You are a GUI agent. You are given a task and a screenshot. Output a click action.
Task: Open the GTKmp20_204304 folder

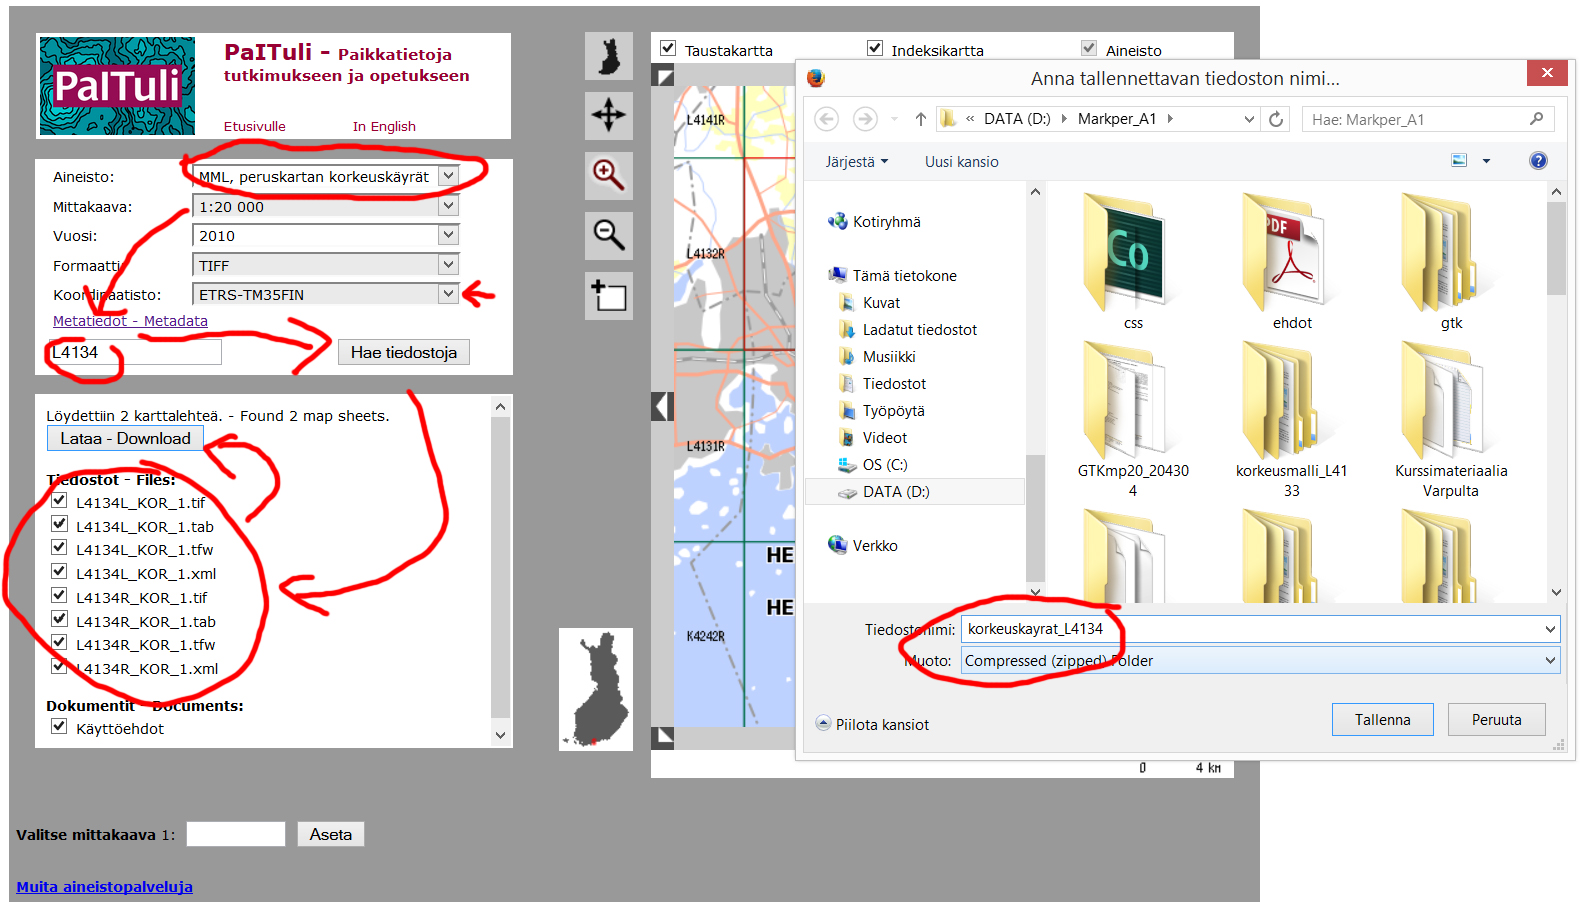click(x=1133, y=420)
